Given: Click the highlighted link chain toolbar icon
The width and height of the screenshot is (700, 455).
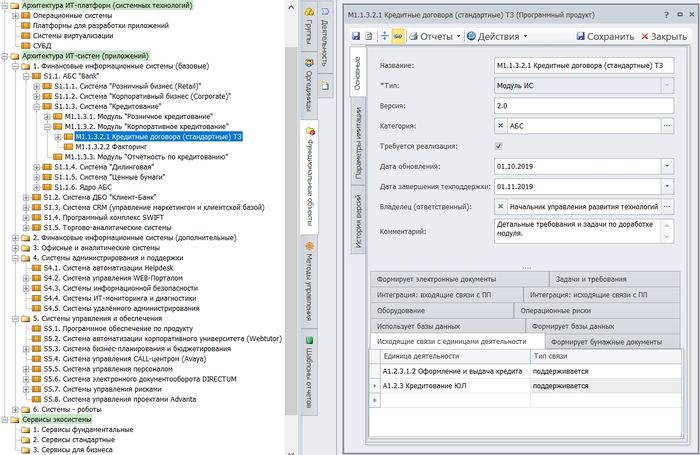Looking at the screenshot, I should click(398, 36).
